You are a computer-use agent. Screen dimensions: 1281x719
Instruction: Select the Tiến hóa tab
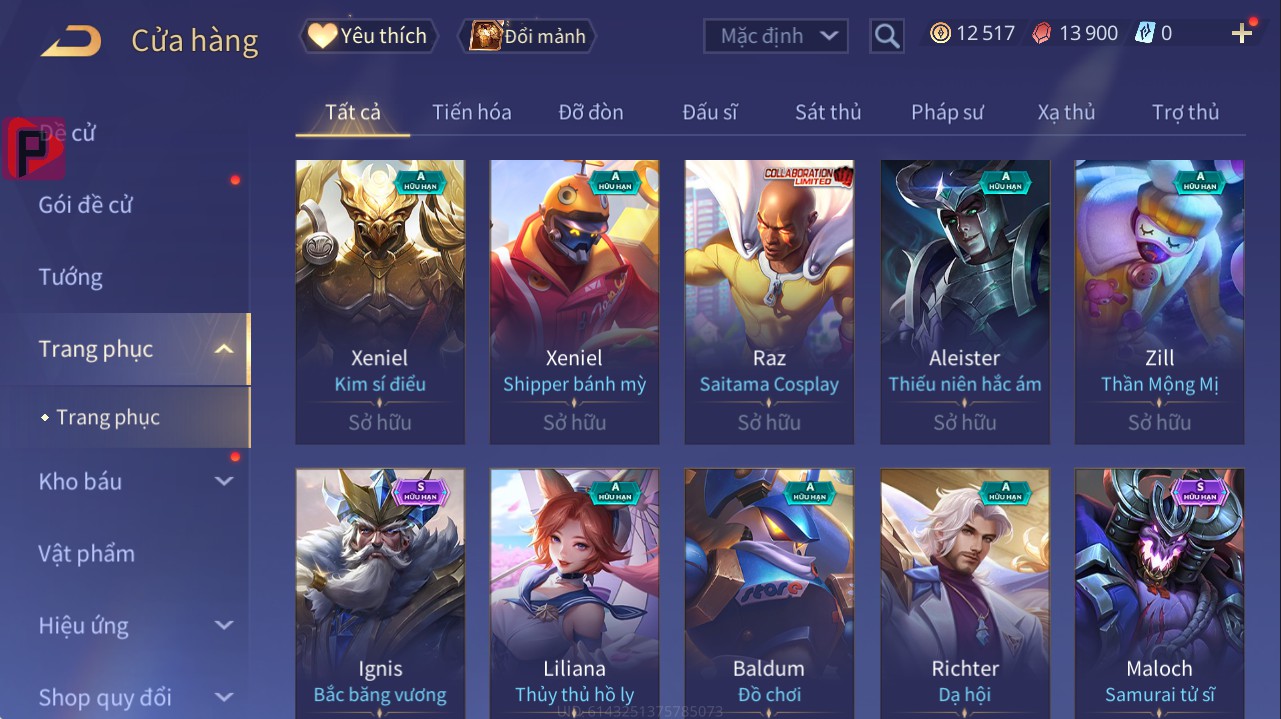click(472, 112)
